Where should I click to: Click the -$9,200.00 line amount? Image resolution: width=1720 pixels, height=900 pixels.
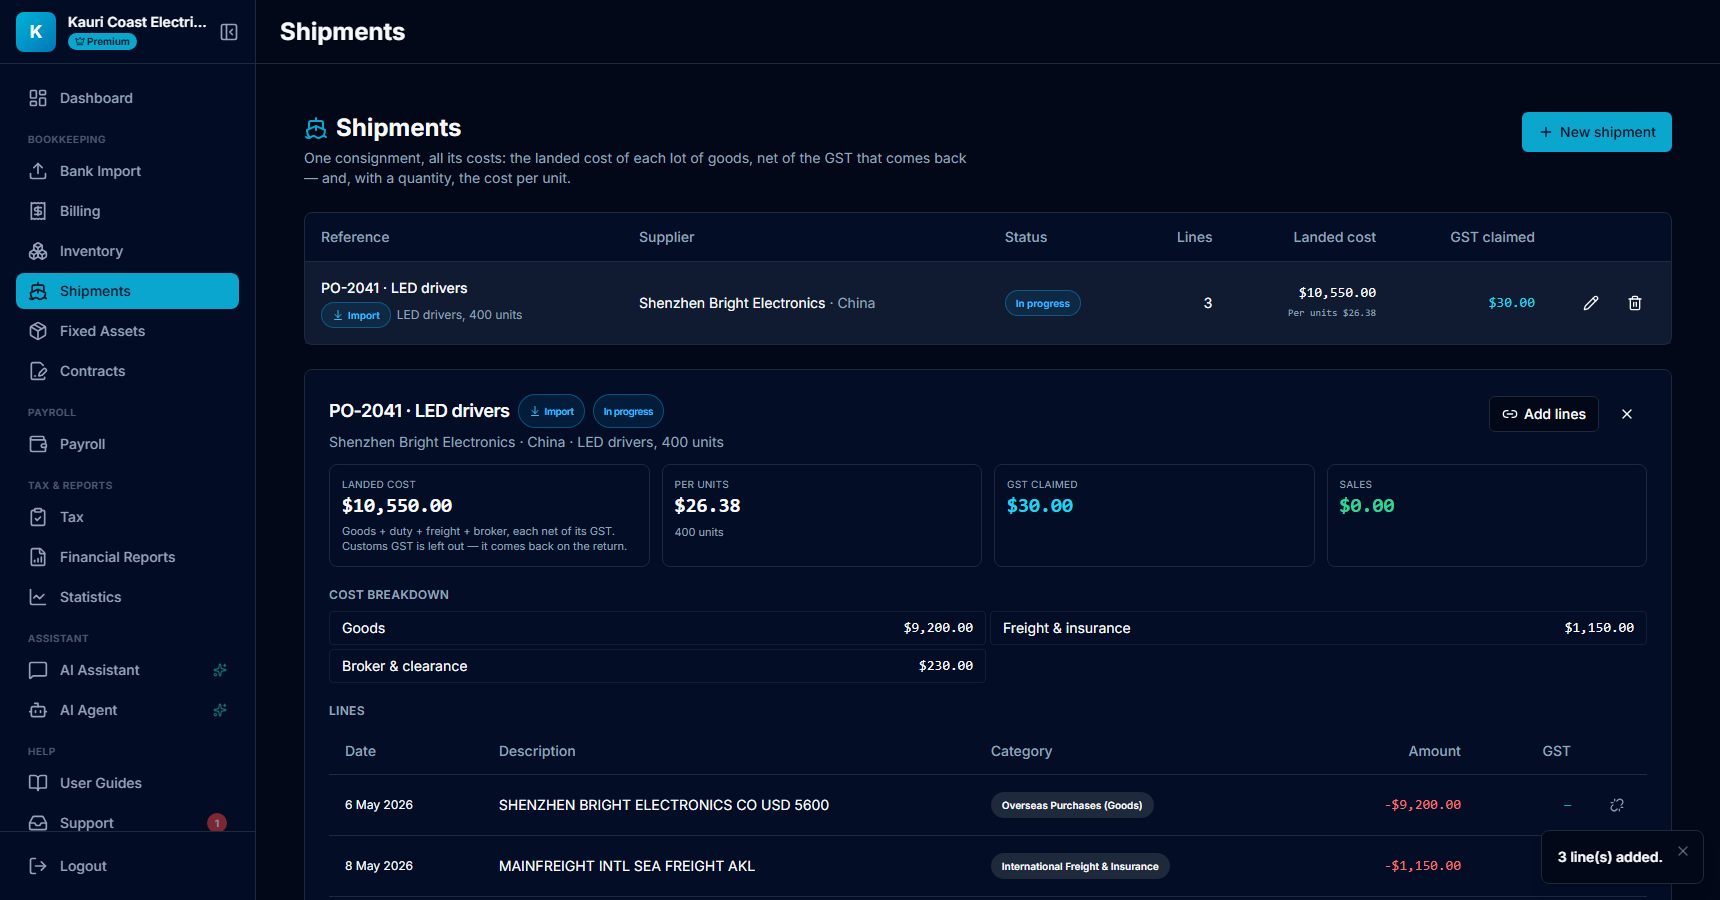(1423, 805)
